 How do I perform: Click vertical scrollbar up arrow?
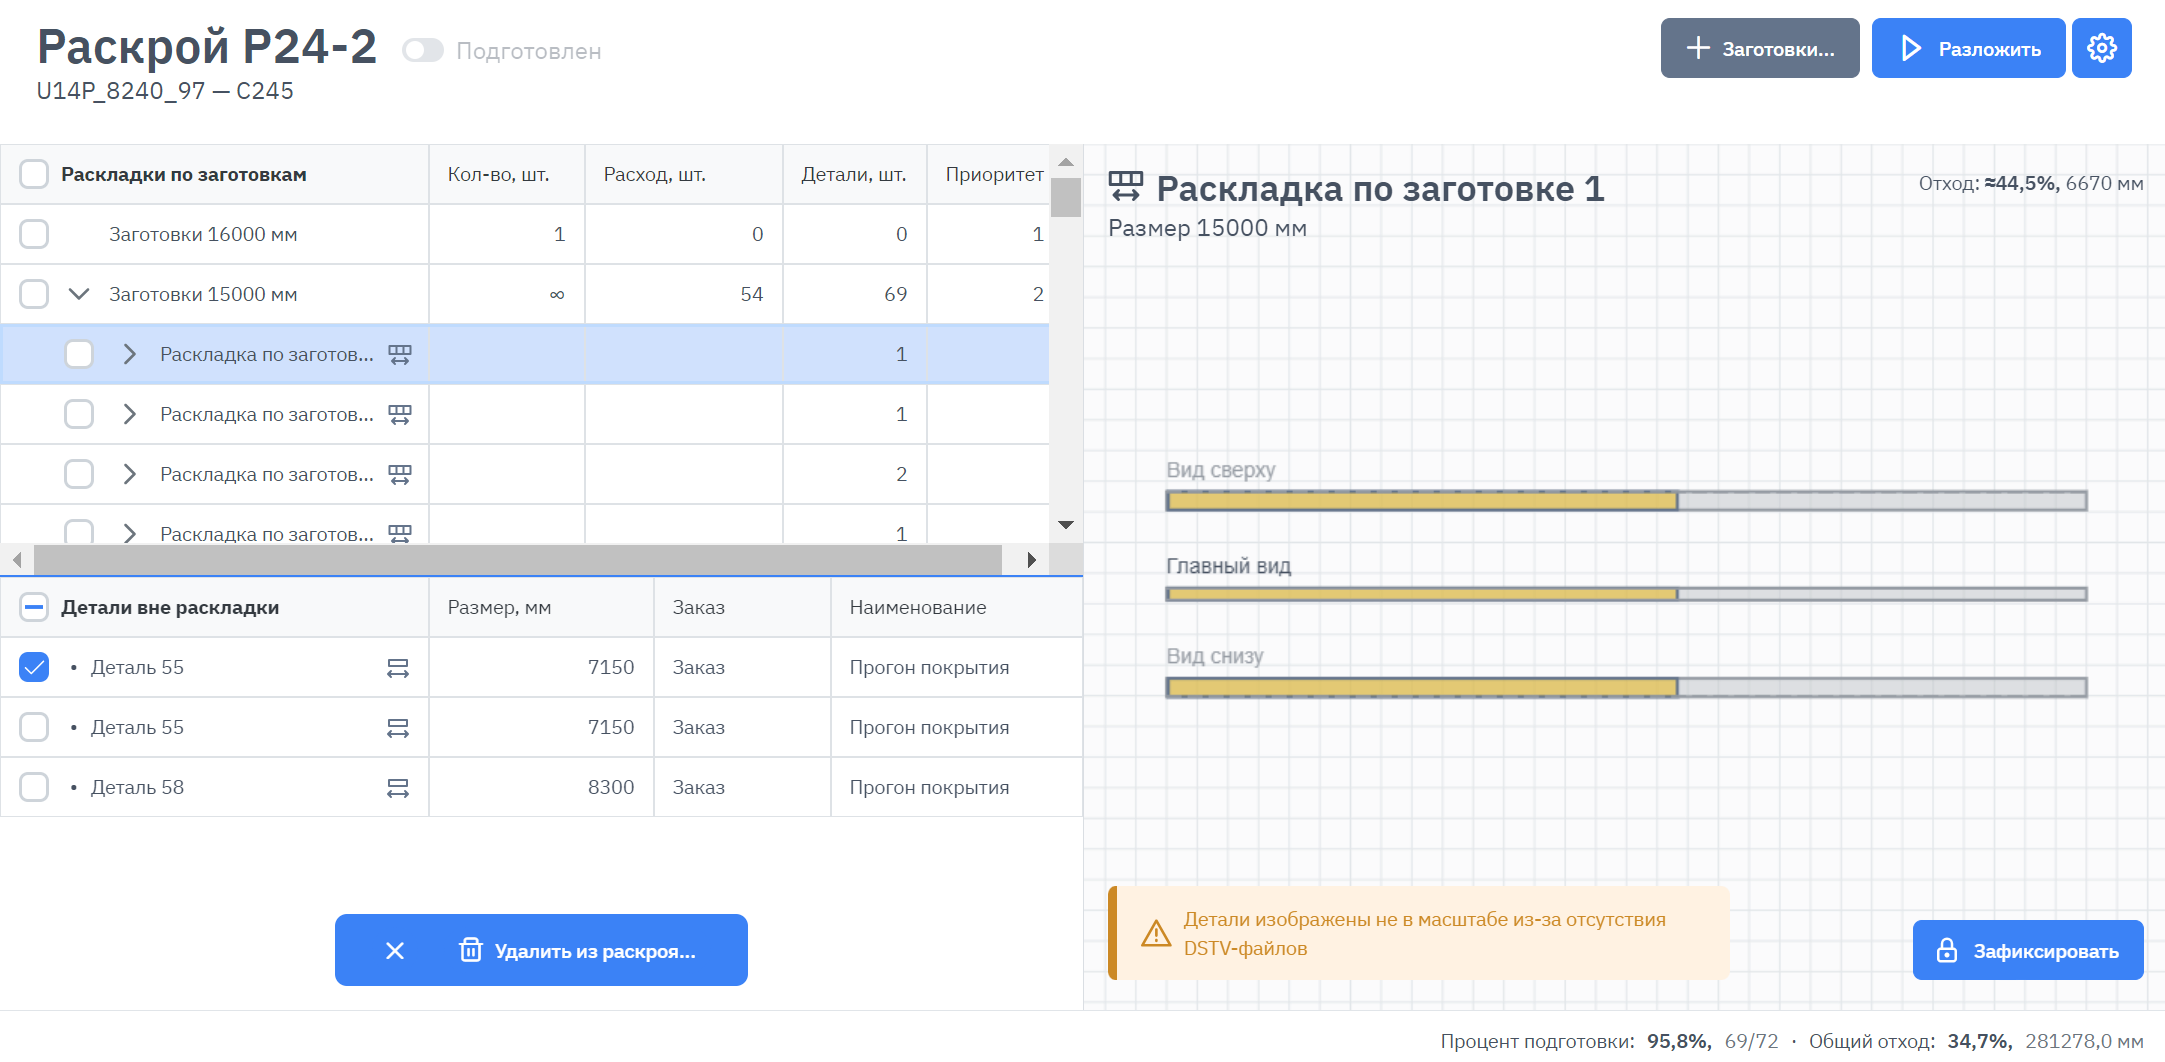pyautogui.click(x=1066, y=161)
